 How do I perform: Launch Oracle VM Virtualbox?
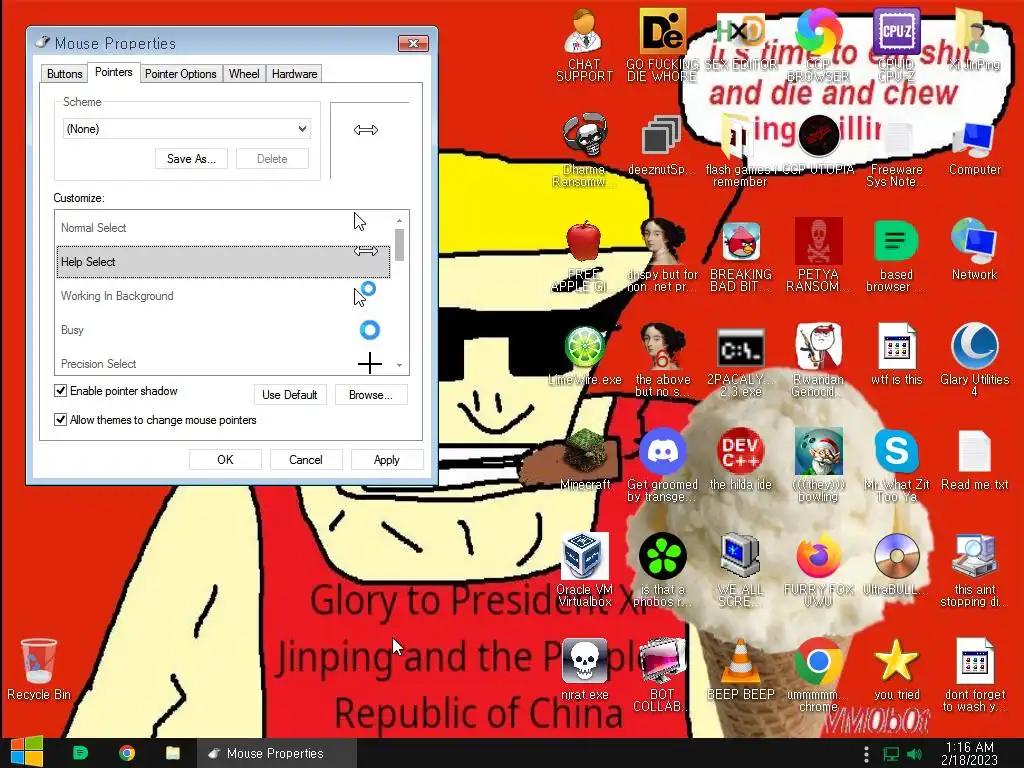tap(584, 556)
